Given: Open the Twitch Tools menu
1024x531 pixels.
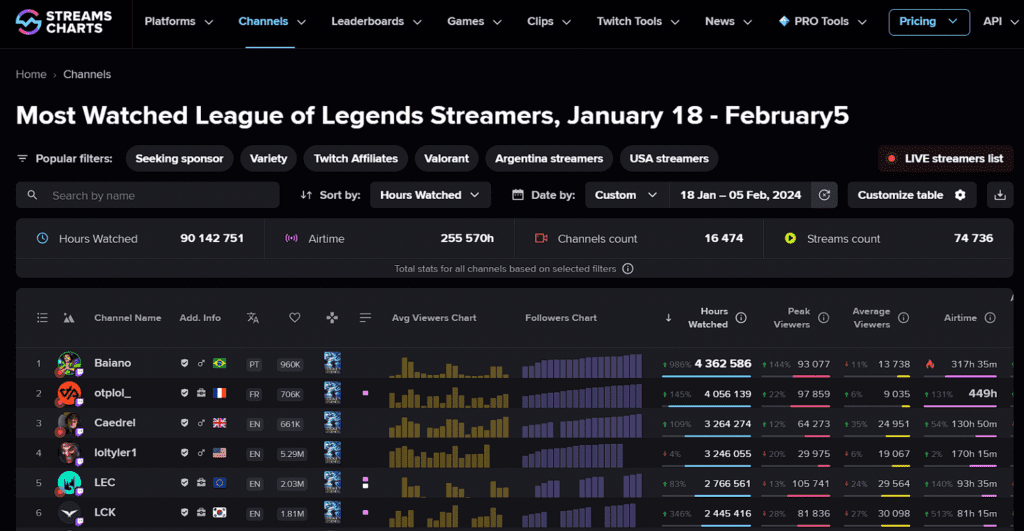Looking at the screenshot, I should (636, 22).
